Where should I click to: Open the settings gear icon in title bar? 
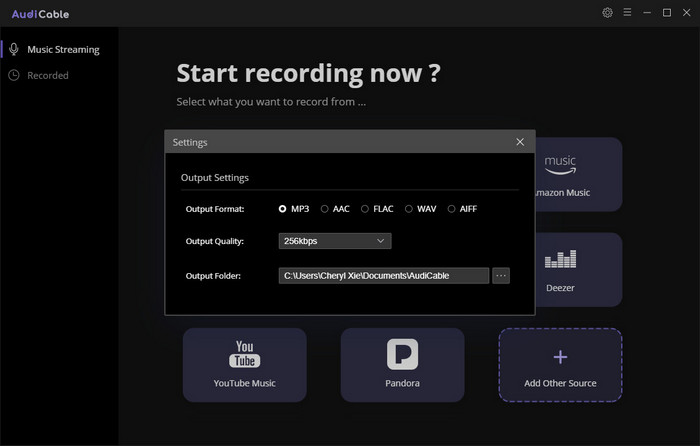click(x=607, y=13)
